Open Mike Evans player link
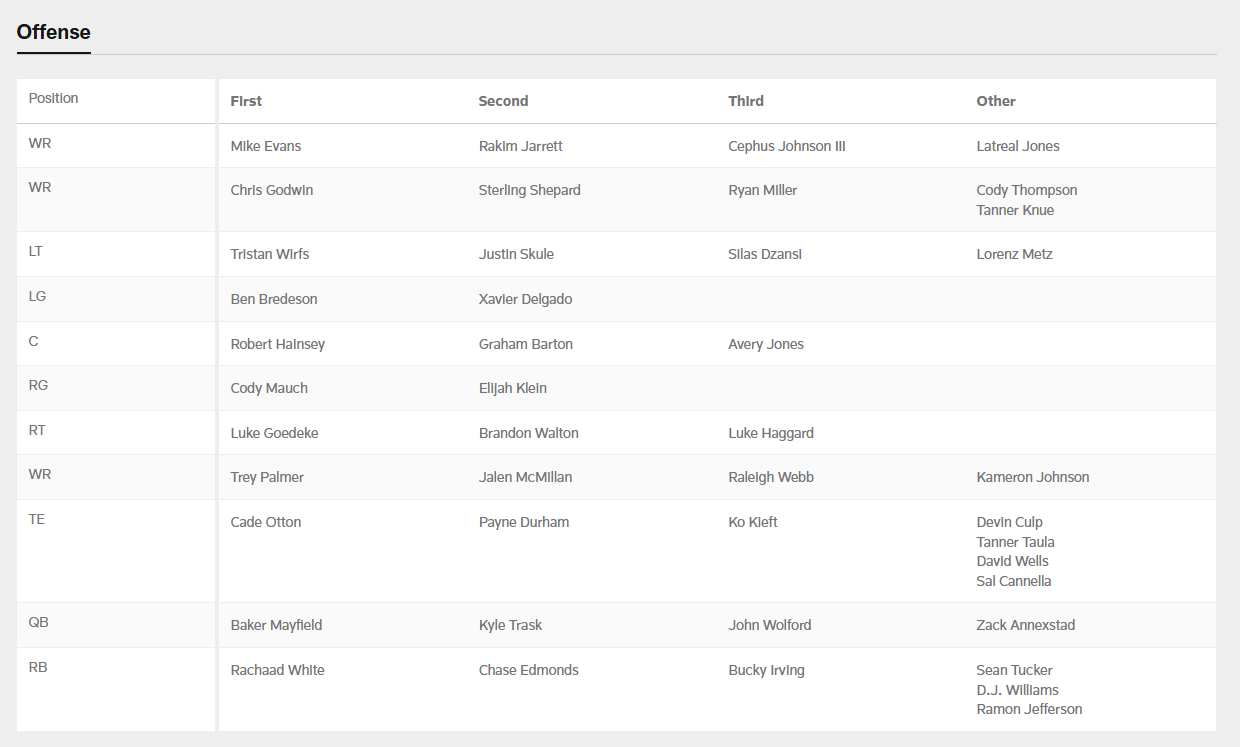 [x=265, y=146]
